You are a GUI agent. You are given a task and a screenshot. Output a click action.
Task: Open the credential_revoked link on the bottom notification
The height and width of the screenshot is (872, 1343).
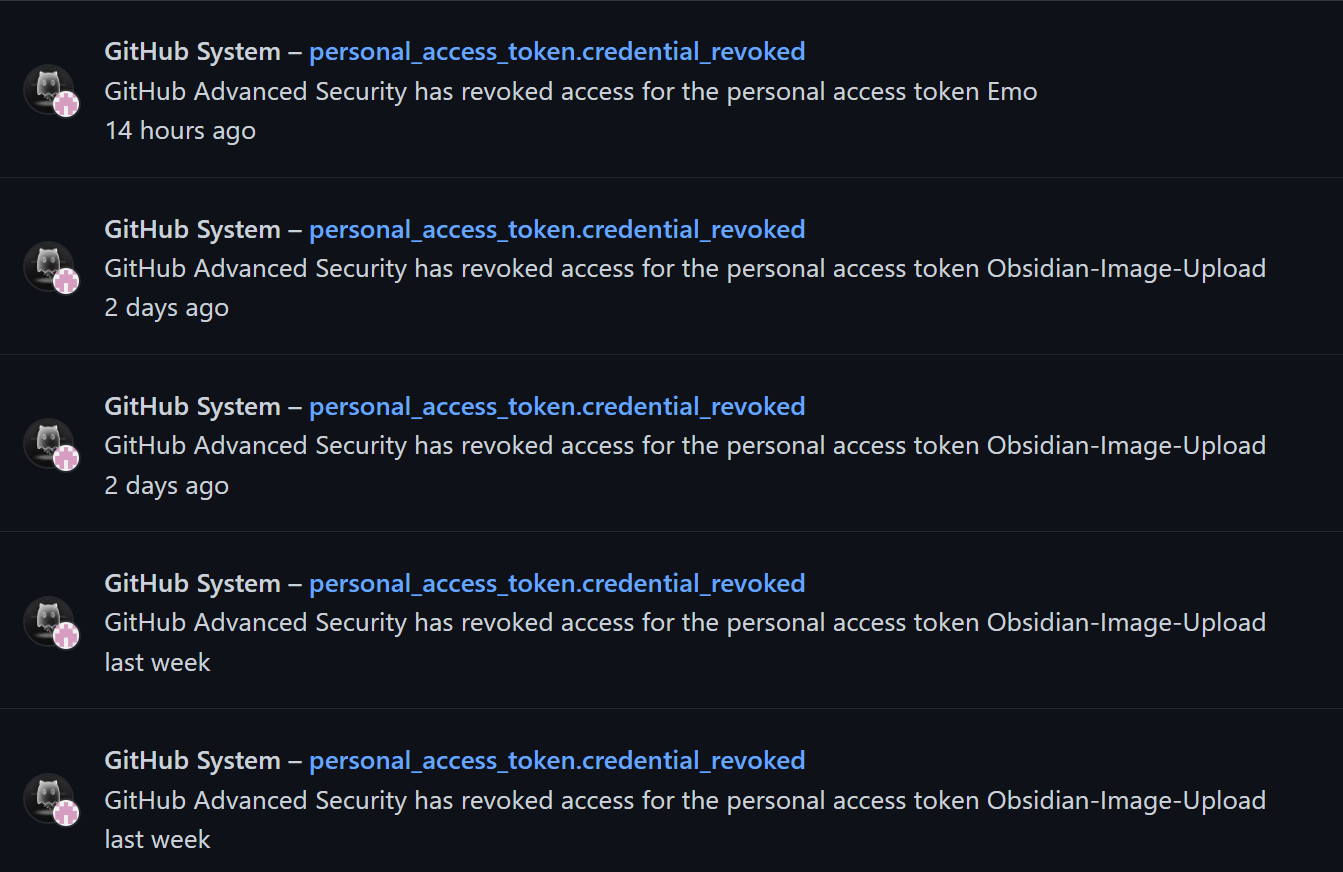[x=558, y=760]
